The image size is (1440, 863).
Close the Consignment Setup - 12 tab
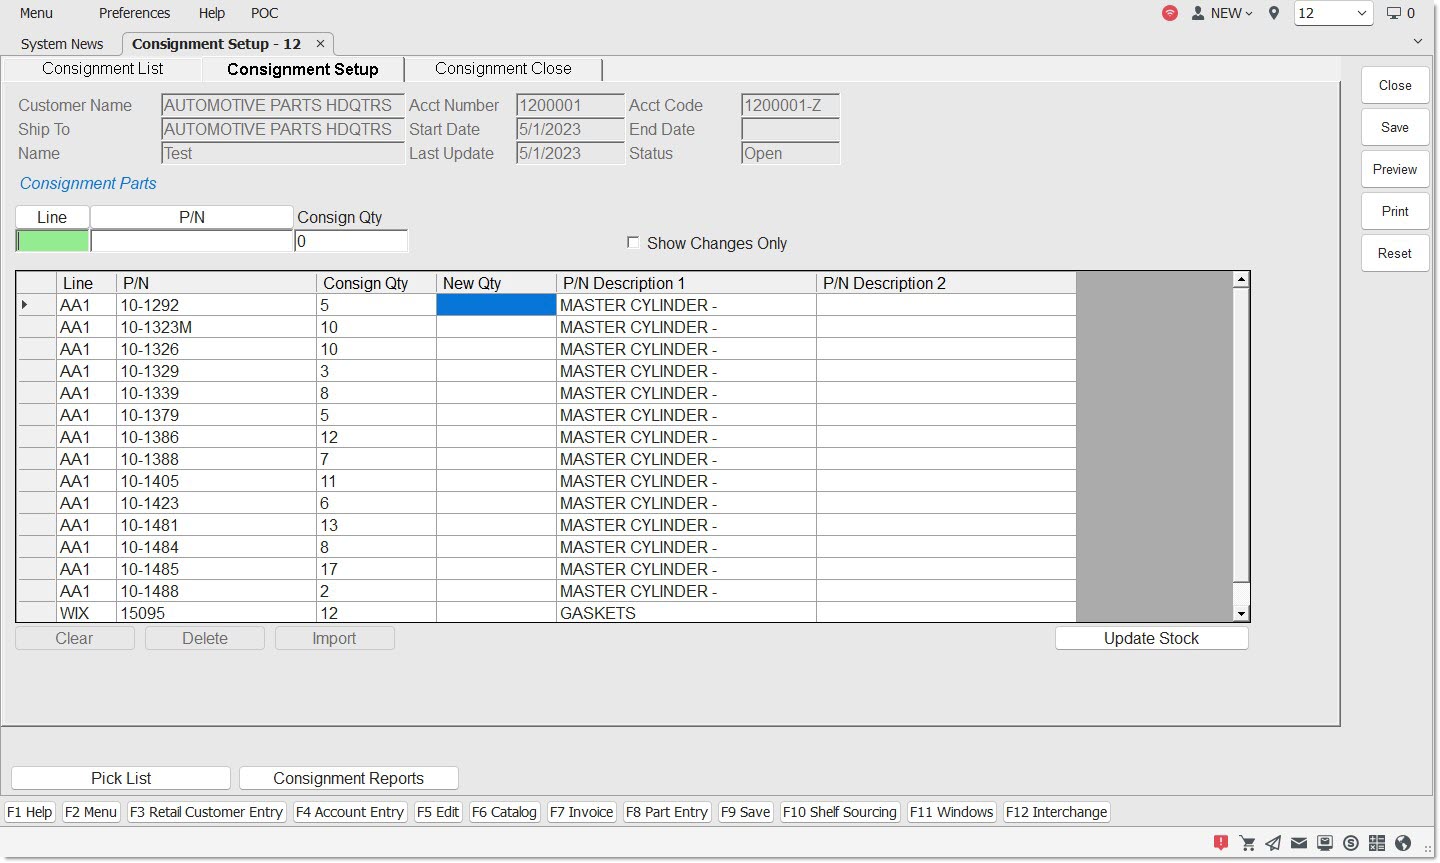320,44
